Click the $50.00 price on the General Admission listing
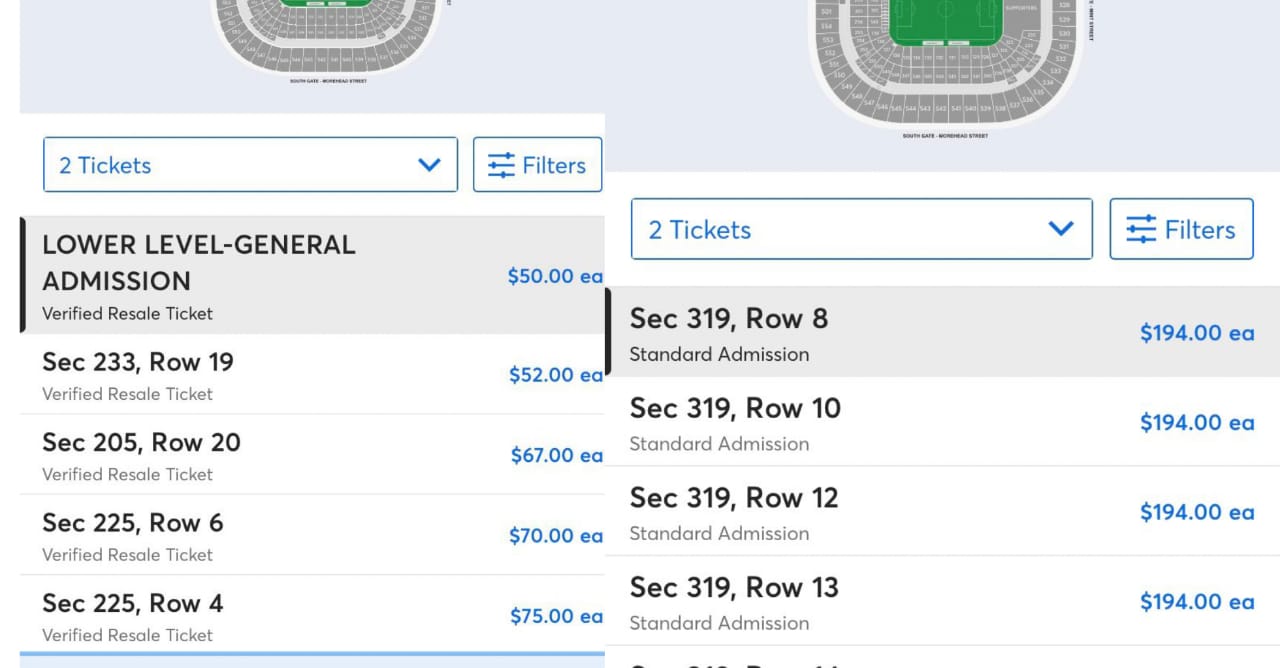 tap(555, 276)
